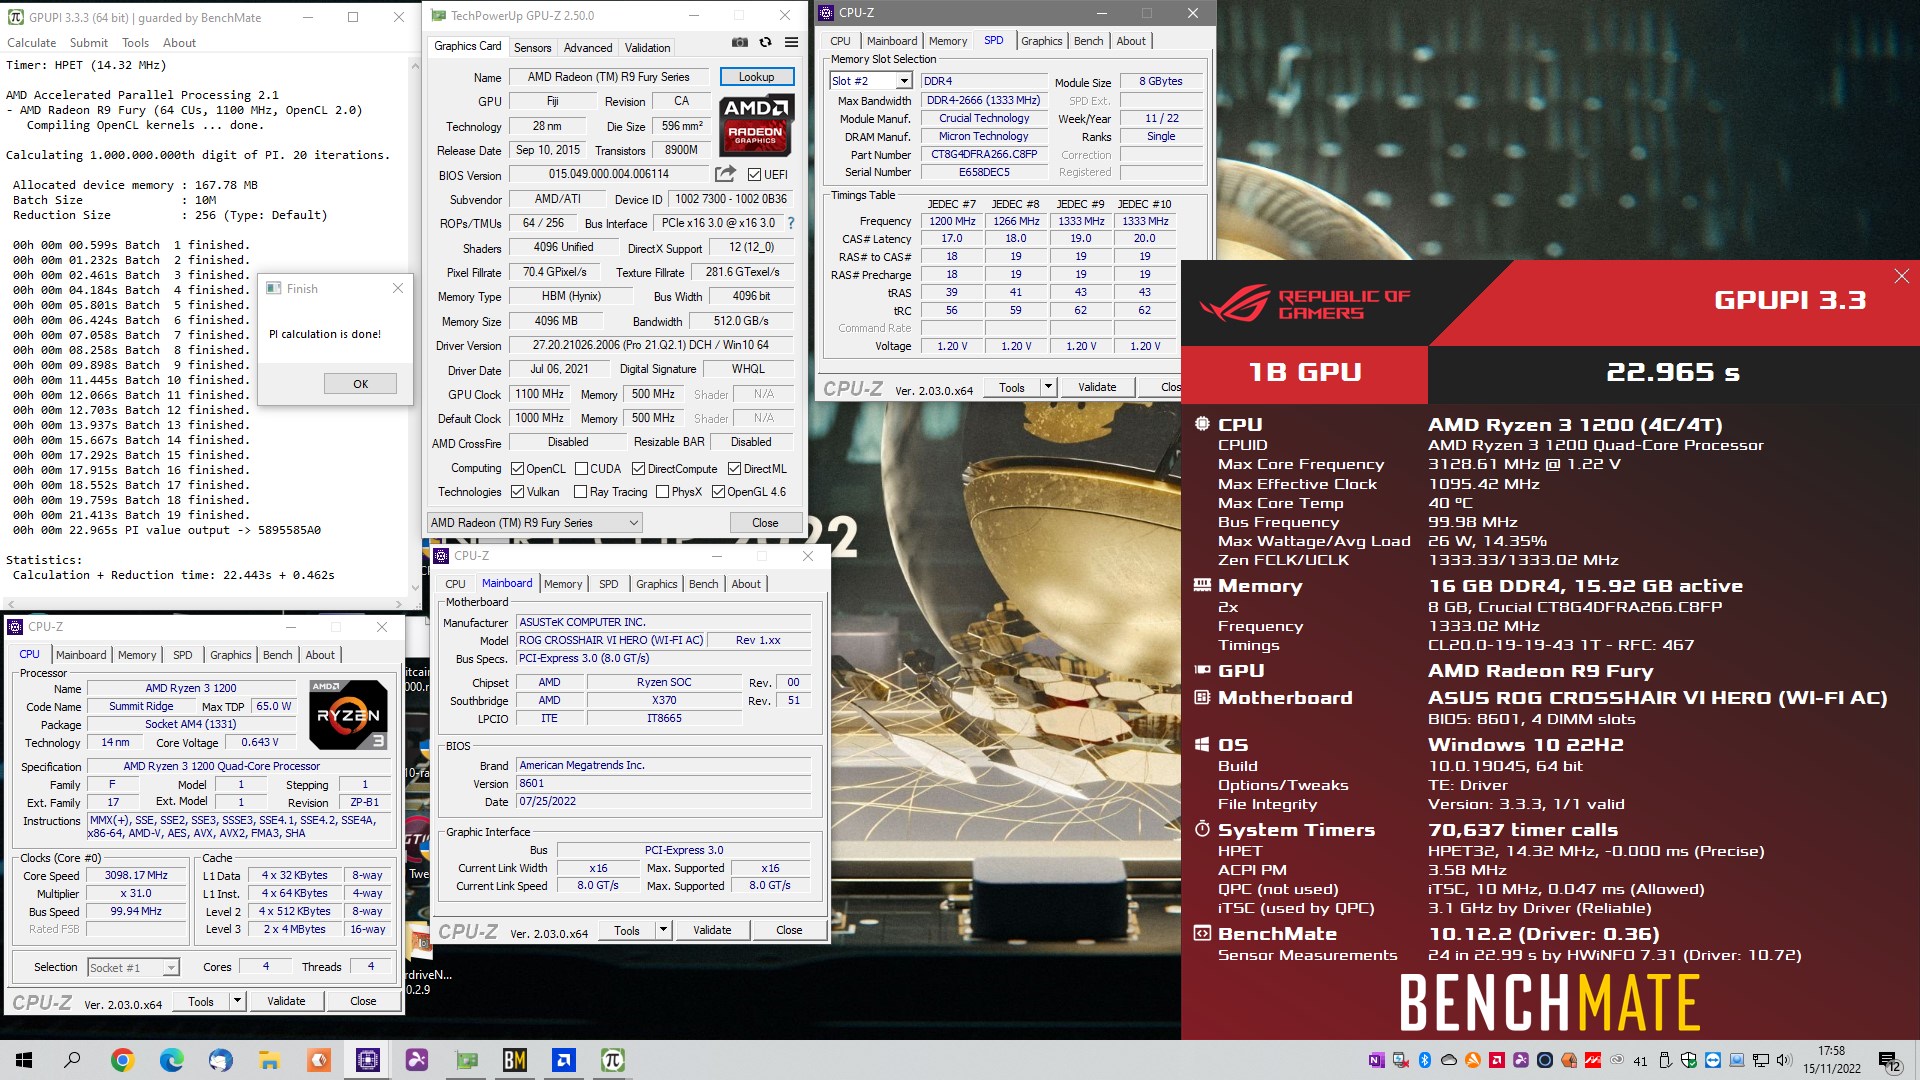Viewport: 1920px width, 1080px height.
Task: Switch to GPU-Z via taskbar icon
Action: coord(466,1060)
